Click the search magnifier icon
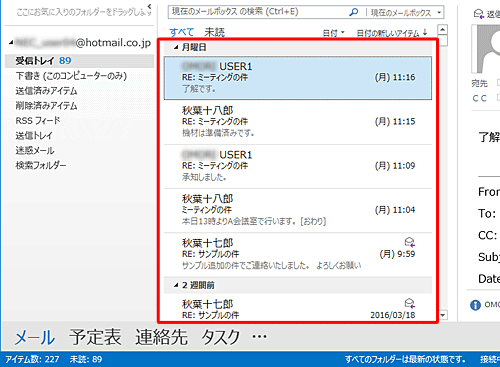Screen dimensions: 500x367 (x=353, y=12)
